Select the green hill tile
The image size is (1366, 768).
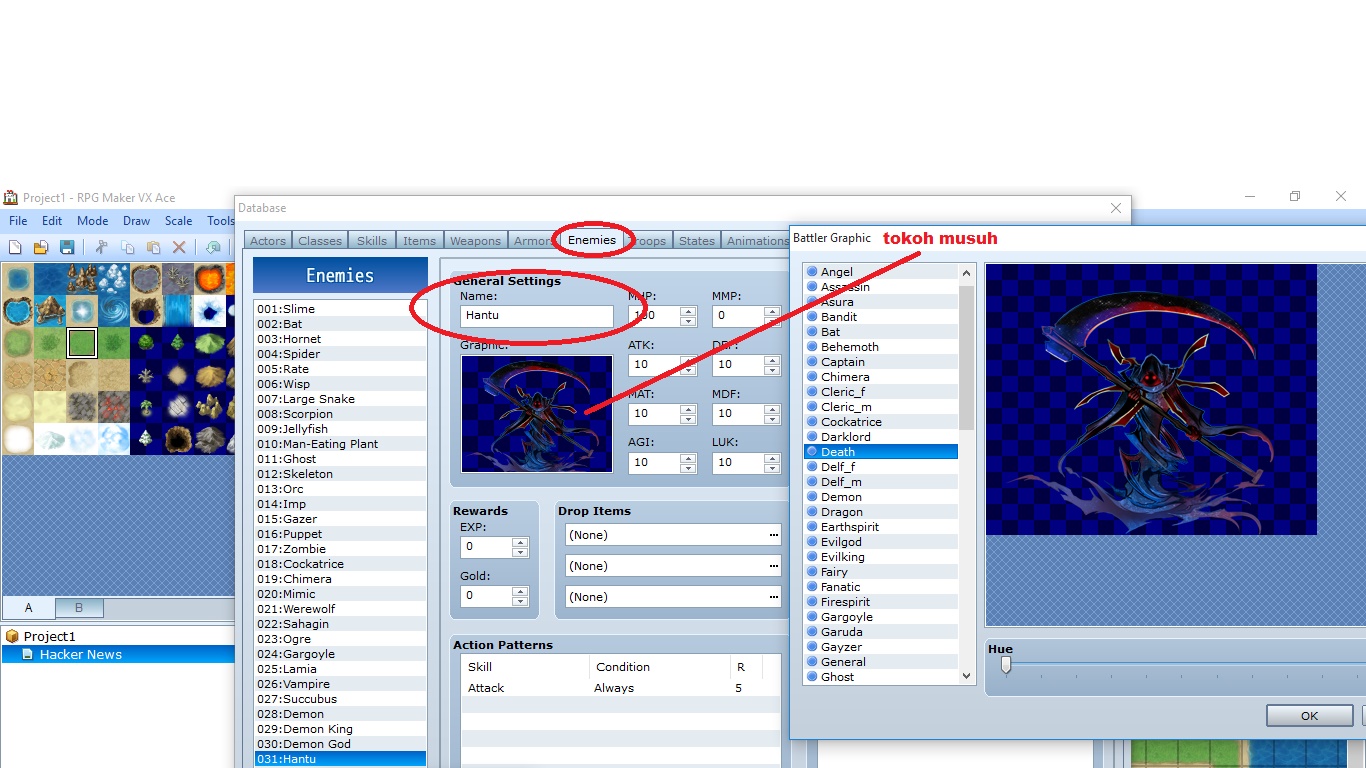point(210,343)
